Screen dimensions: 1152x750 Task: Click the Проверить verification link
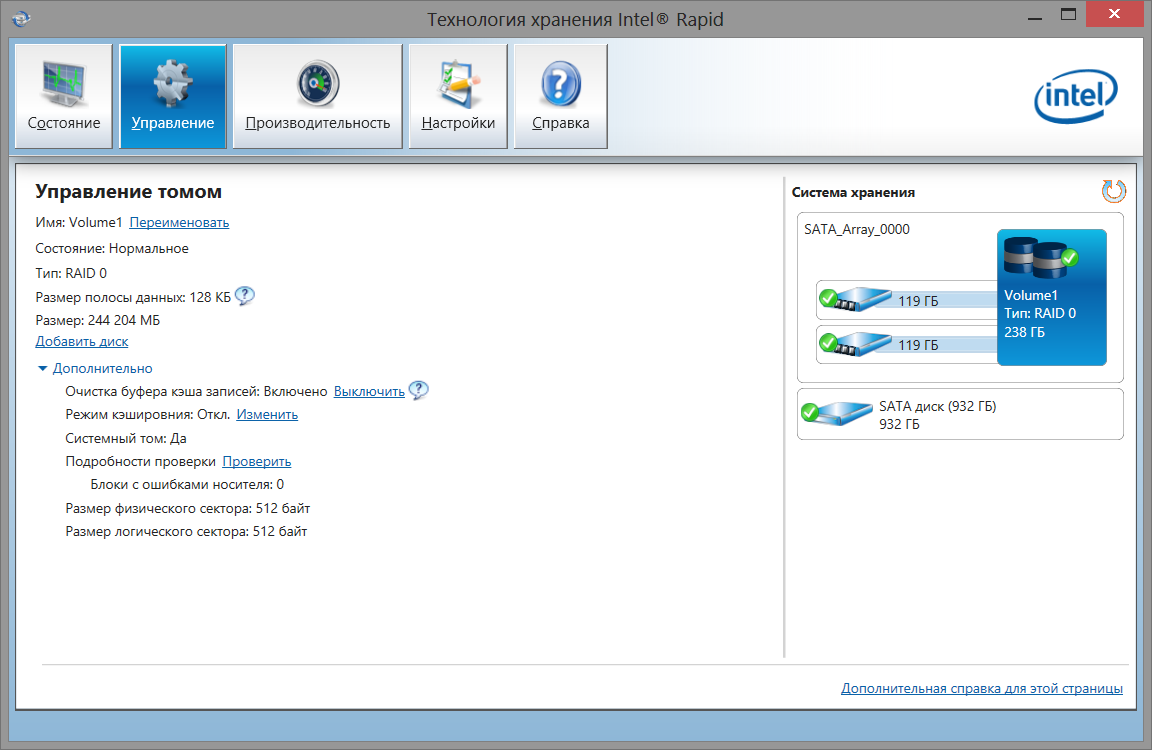(256, 461)
